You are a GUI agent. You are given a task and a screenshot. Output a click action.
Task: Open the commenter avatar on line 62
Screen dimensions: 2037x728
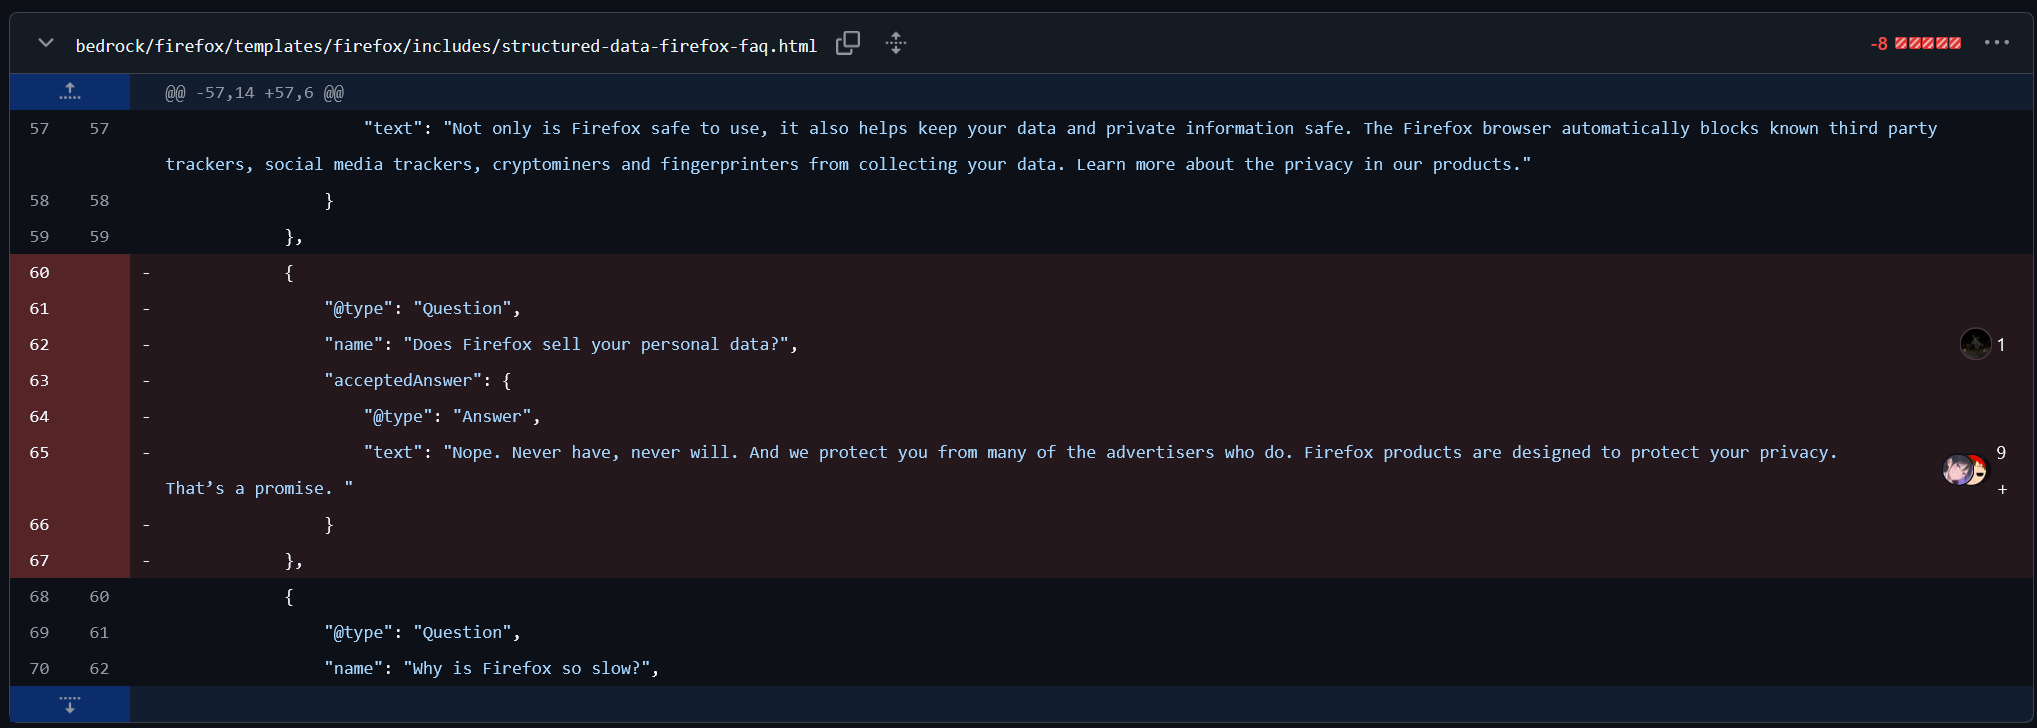1976,344
